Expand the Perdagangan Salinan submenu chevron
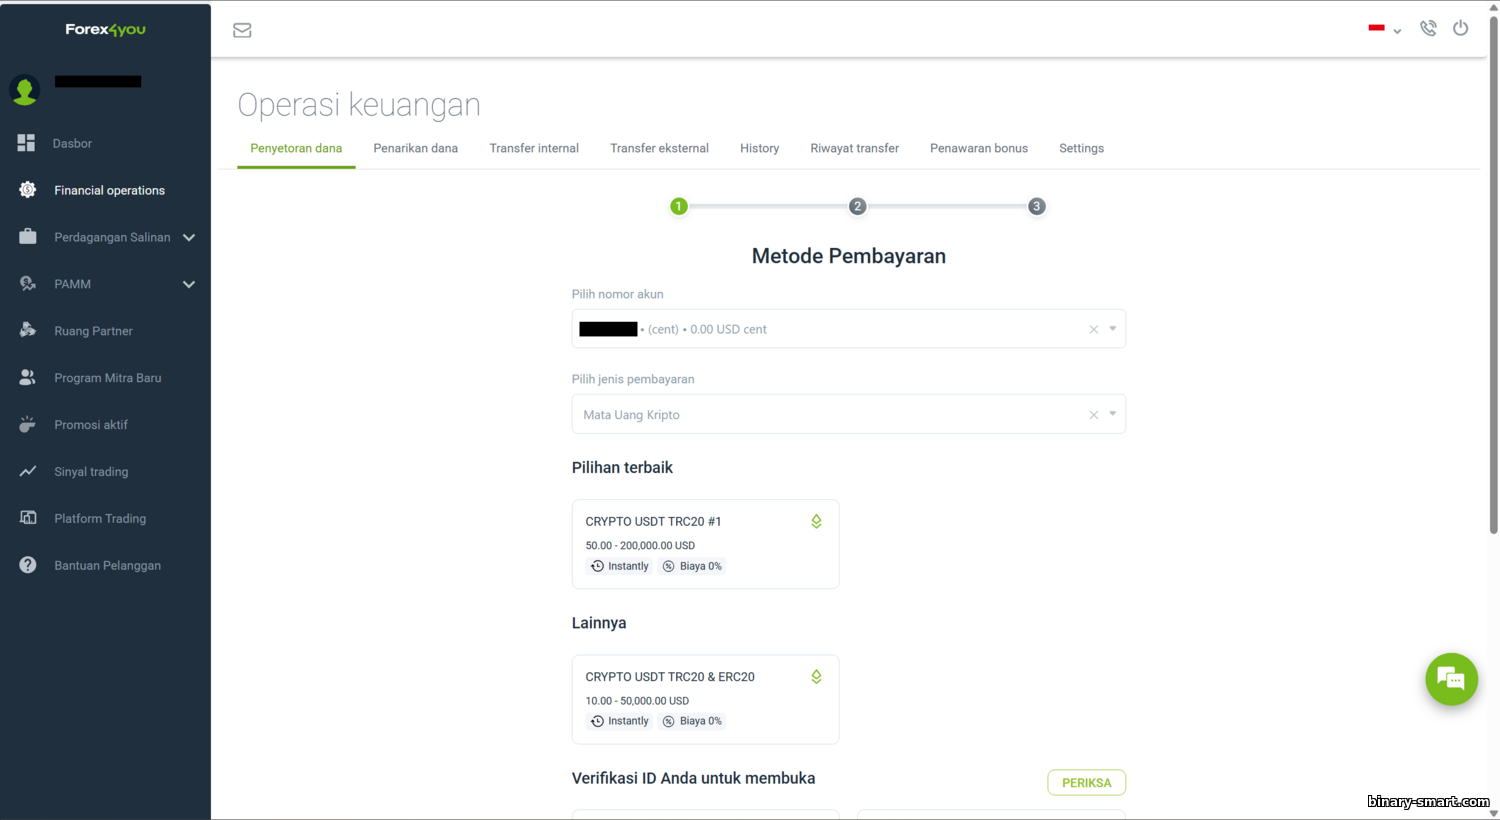Viewport: 1500px width, 820px height. [189, 237]
